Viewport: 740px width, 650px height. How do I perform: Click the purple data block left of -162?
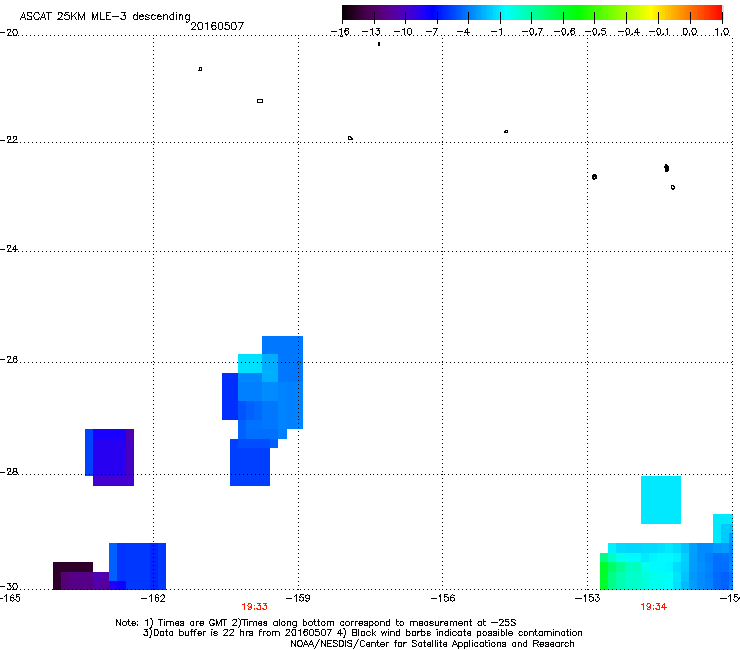(109, 457)
